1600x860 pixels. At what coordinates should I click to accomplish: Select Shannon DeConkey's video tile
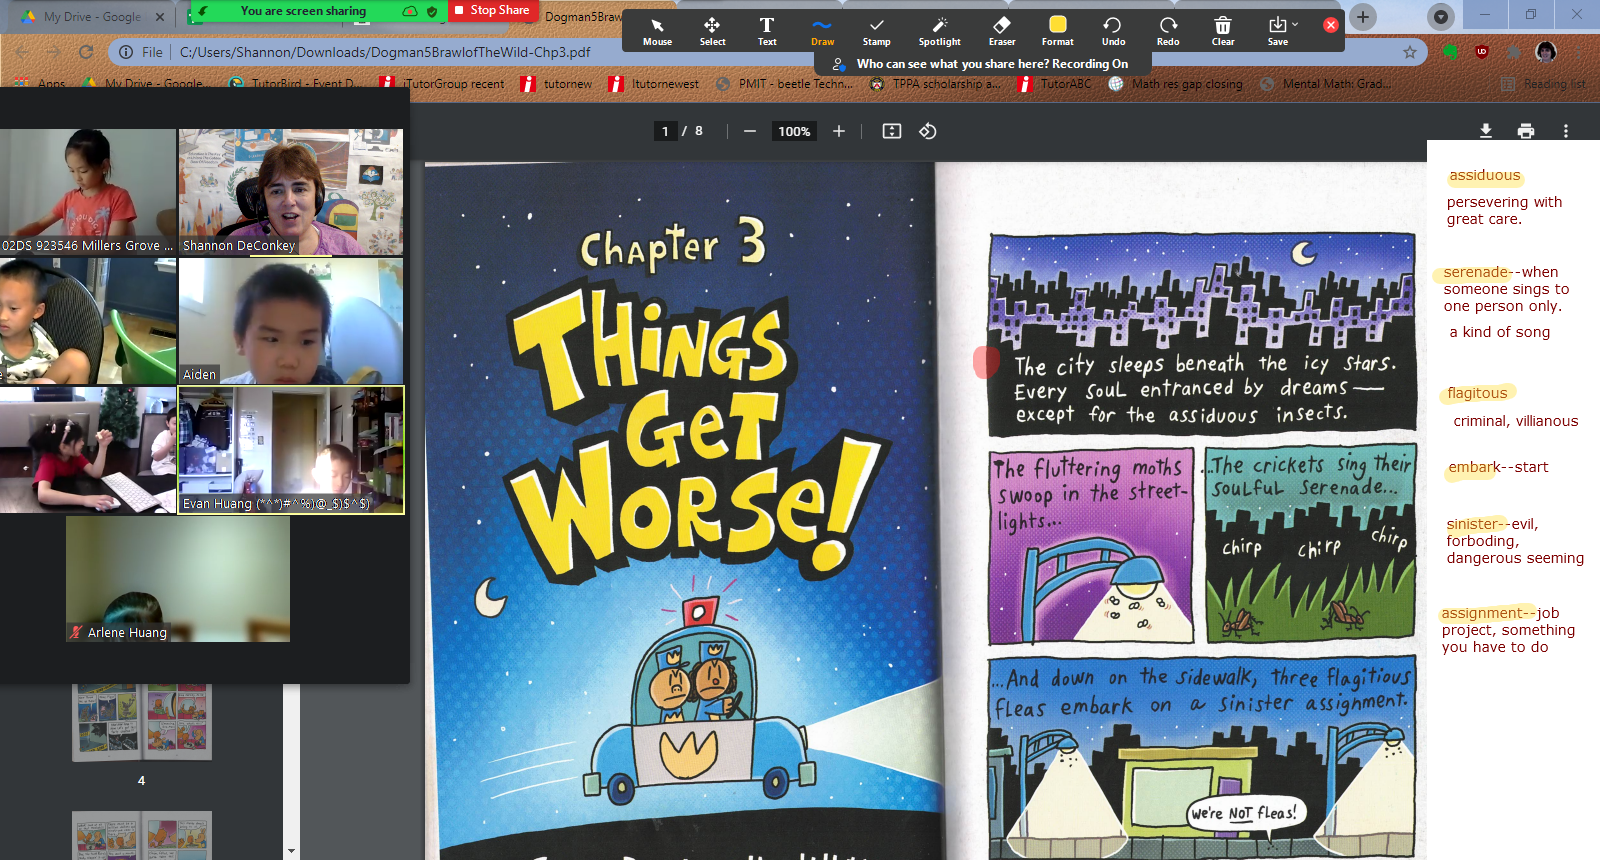[291, 192]
